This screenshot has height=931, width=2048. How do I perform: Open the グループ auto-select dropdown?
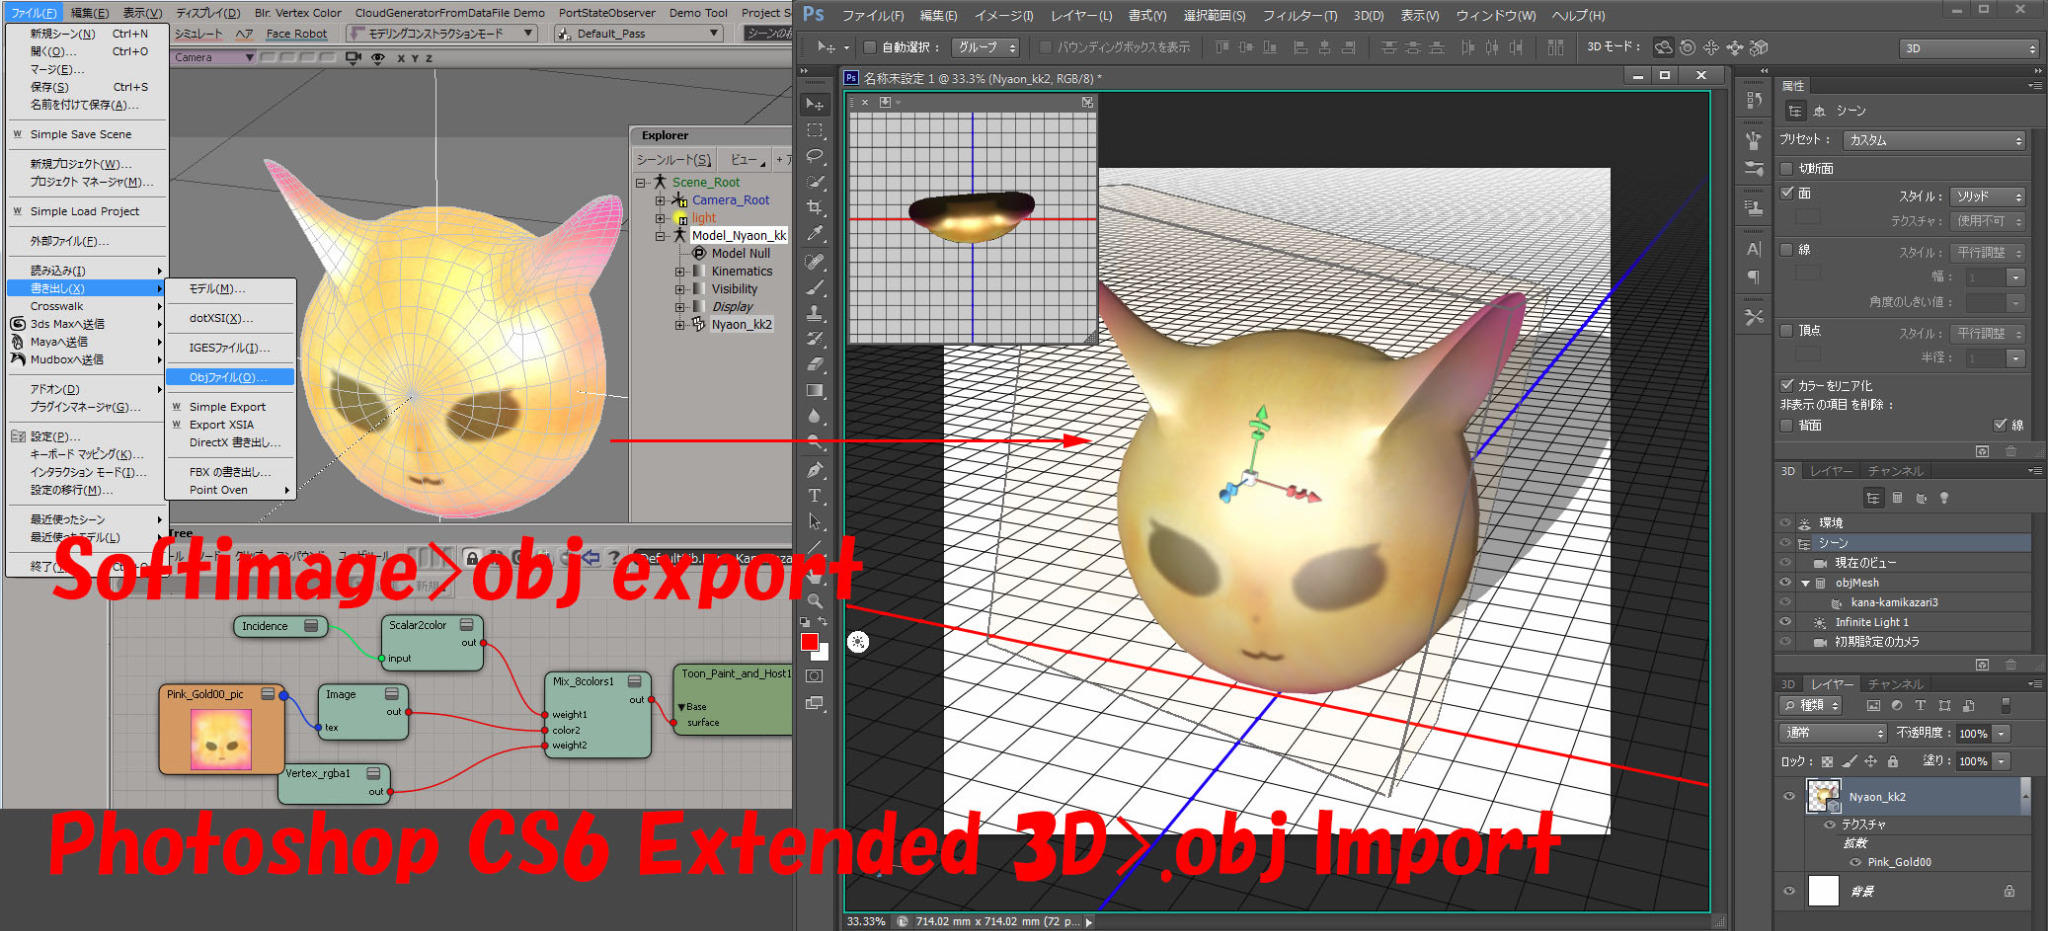coord(985,47)
